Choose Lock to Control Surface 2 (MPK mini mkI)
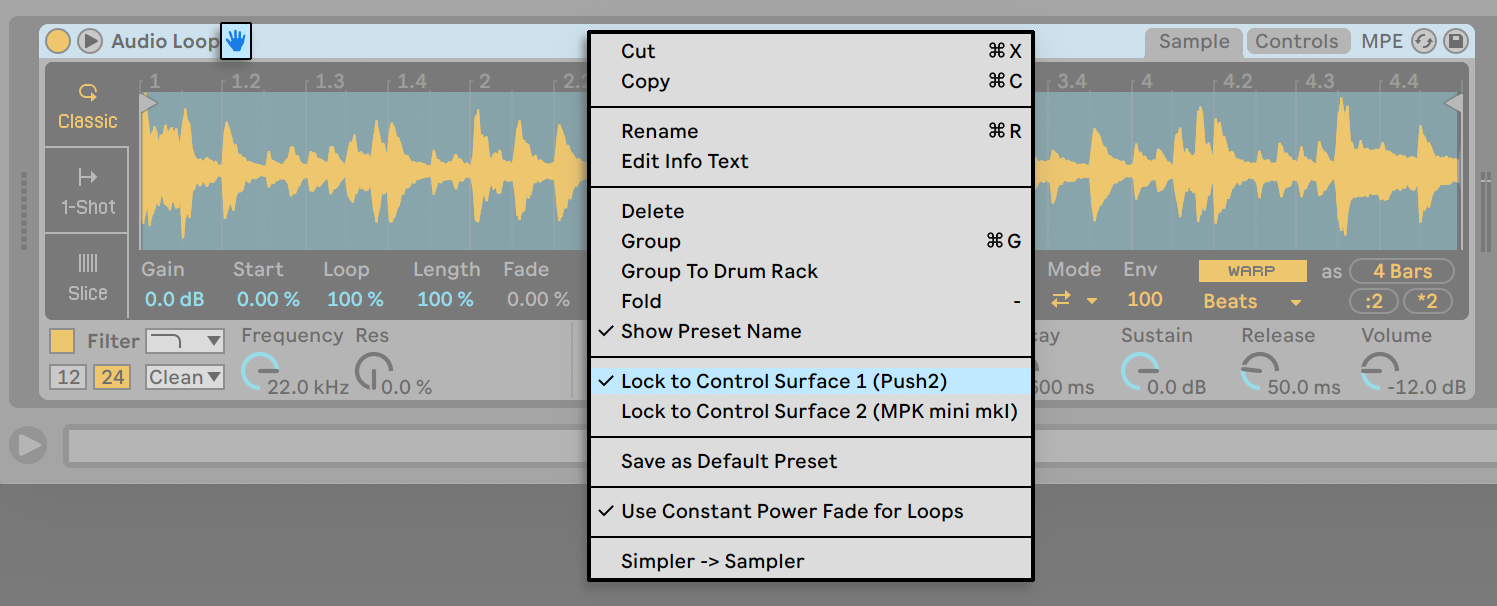The width and height of the screenshot is (1497, 606). (x=818, y=411)
